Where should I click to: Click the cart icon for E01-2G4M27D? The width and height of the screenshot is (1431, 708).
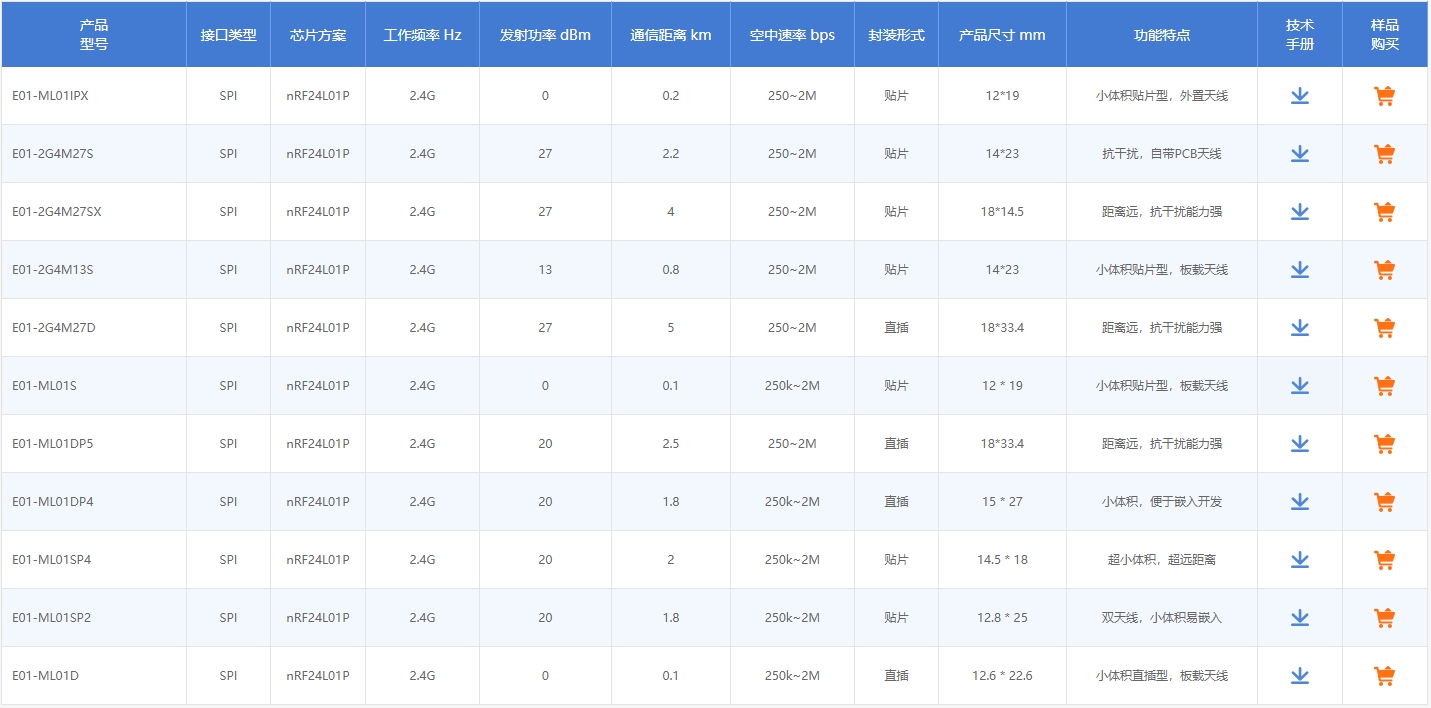coord(1384,327)
